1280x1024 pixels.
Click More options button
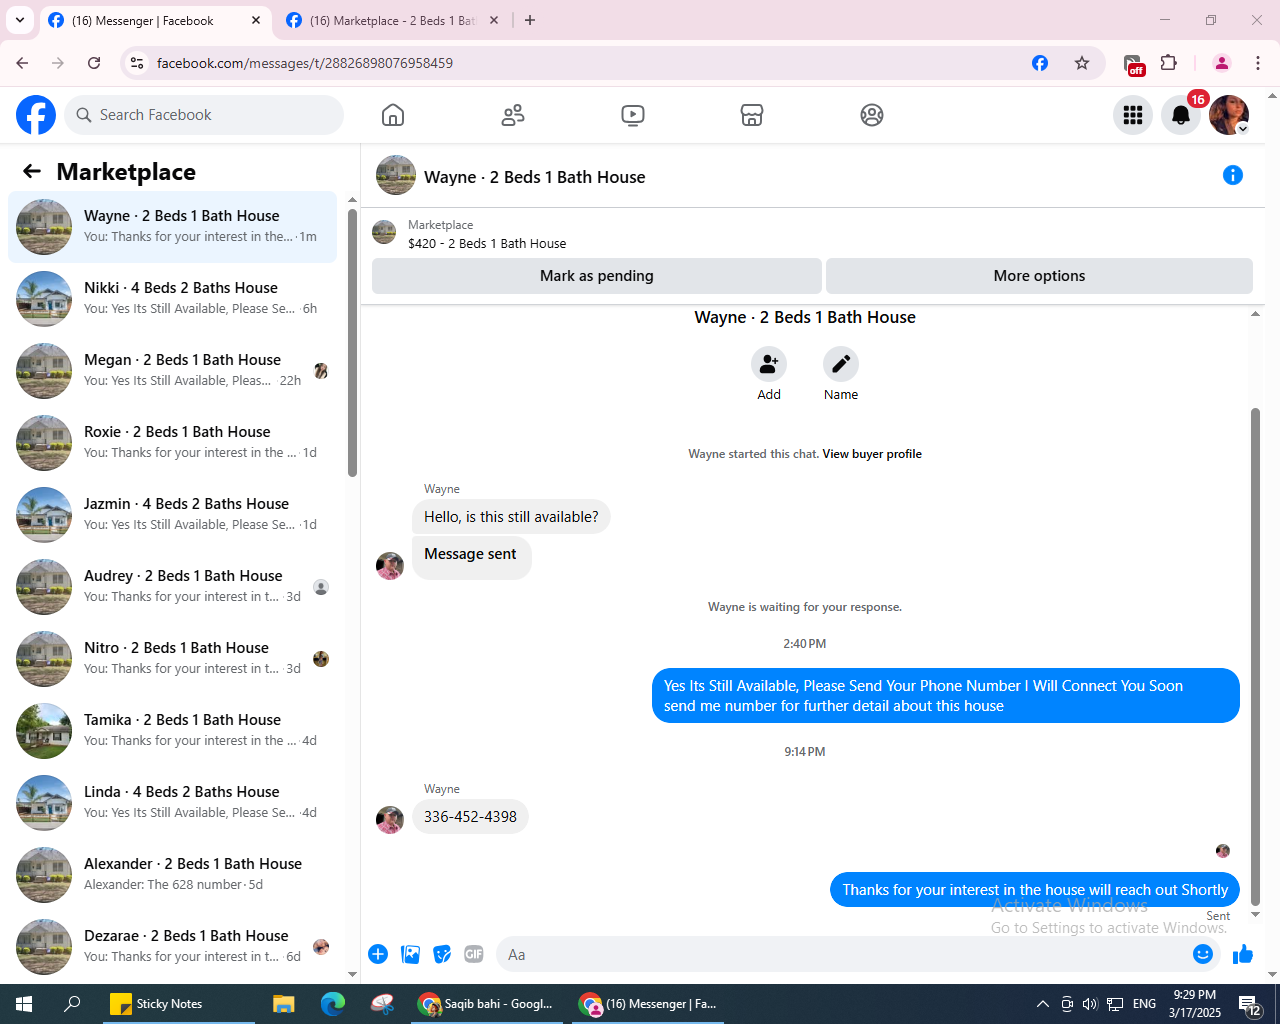pyautogui.click(x=1039, y=276)
